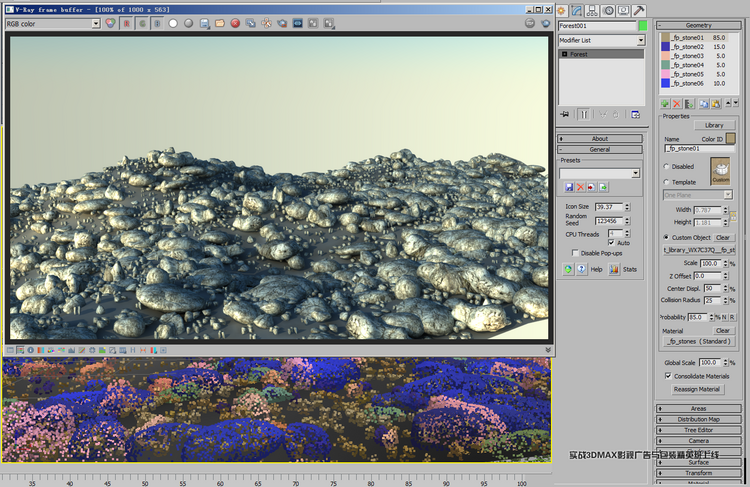Screen dimensions: 750x487
Task: Open the geometry Library button
Action: point(714,125)
